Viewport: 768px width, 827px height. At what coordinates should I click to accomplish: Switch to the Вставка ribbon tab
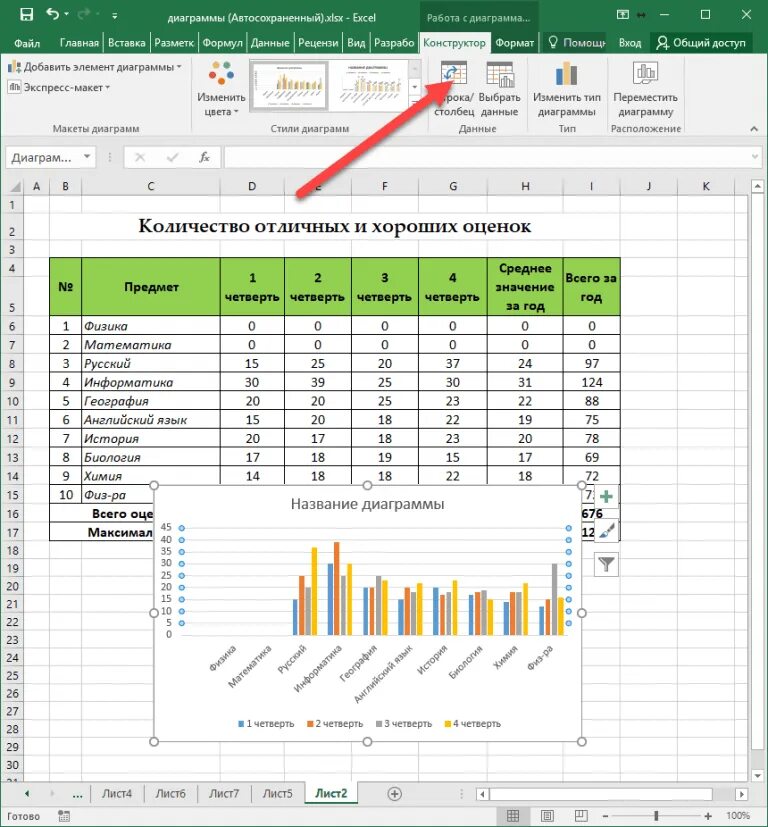tap(127, 43)
